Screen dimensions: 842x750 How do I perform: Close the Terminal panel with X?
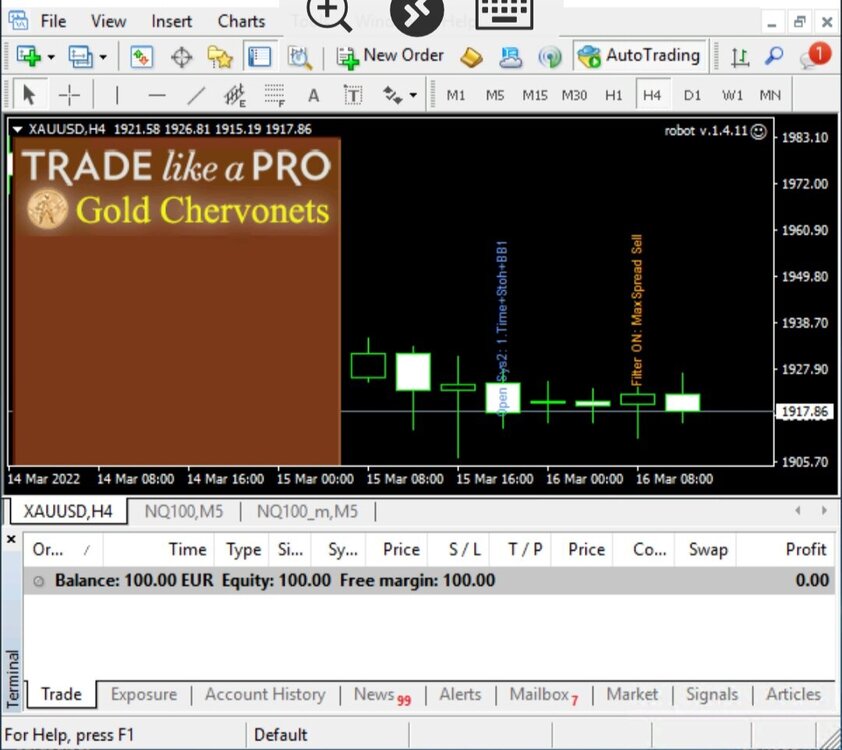point(11,539)
